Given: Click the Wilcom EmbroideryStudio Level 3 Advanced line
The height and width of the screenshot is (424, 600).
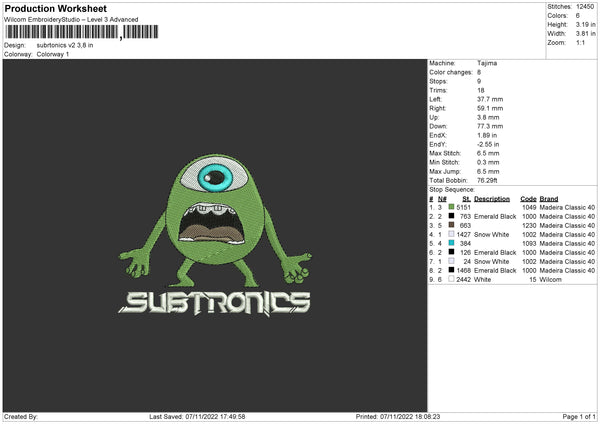Looking at the screenshot, I should 71,20.
